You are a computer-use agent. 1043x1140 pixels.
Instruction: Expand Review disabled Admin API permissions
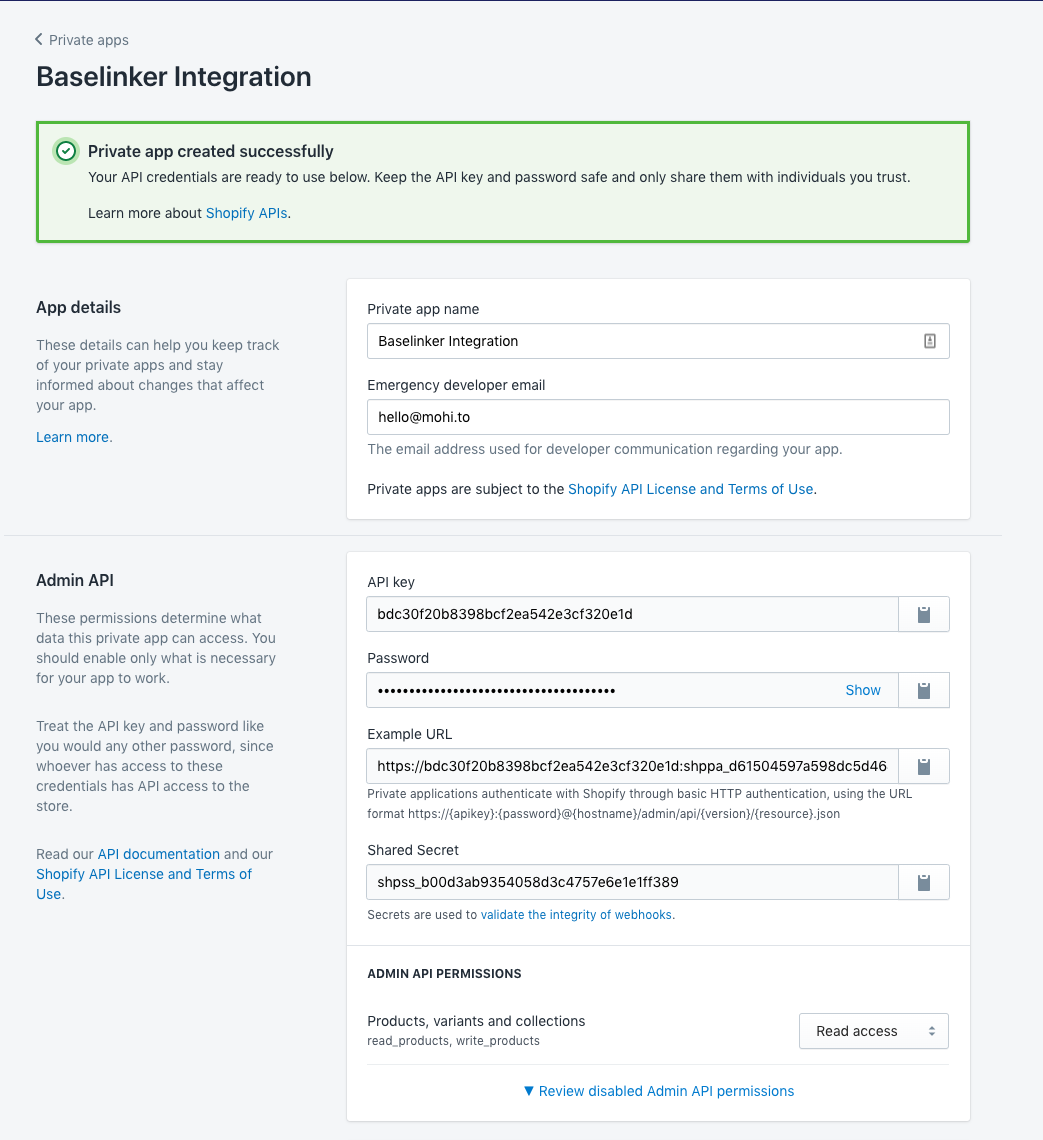pos(659,1091)
